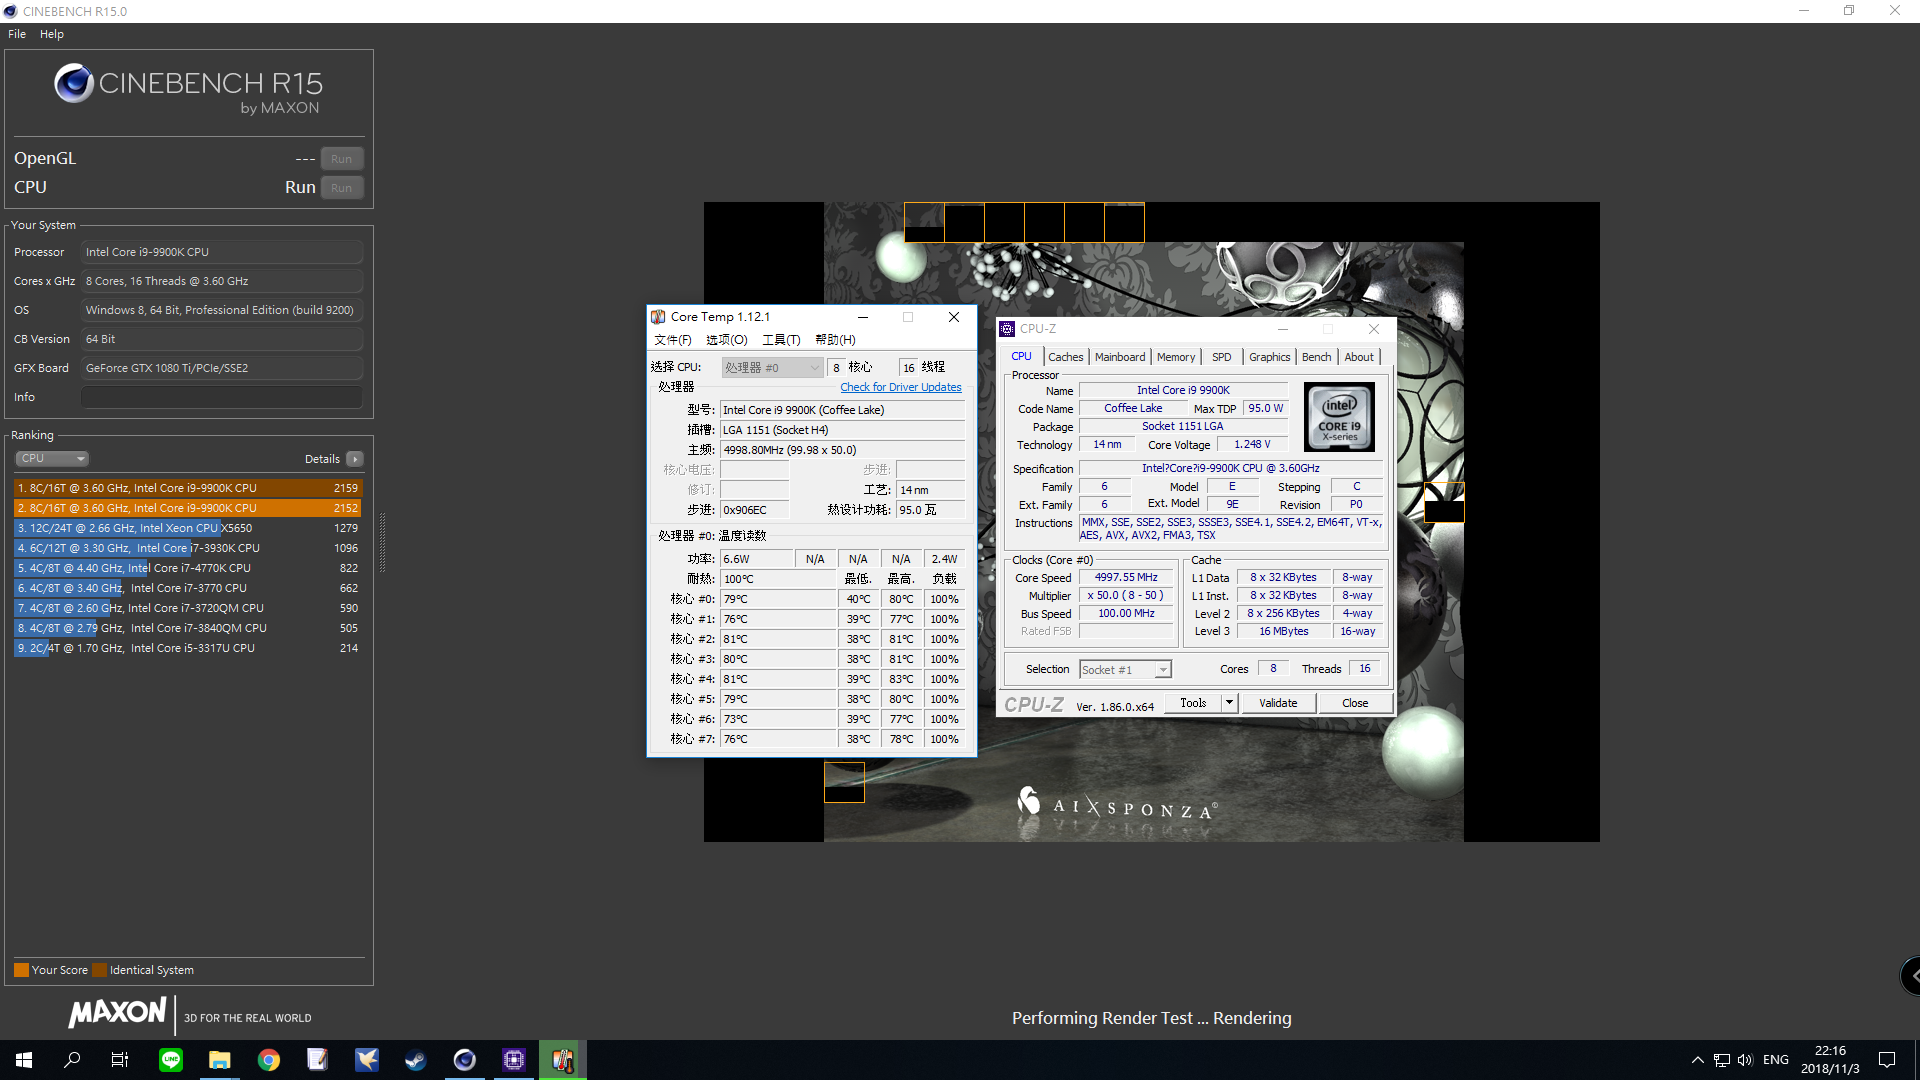Switch to CPU-Z Graphics tab
This screenshot has height=1080, width=1920.
1270,357
